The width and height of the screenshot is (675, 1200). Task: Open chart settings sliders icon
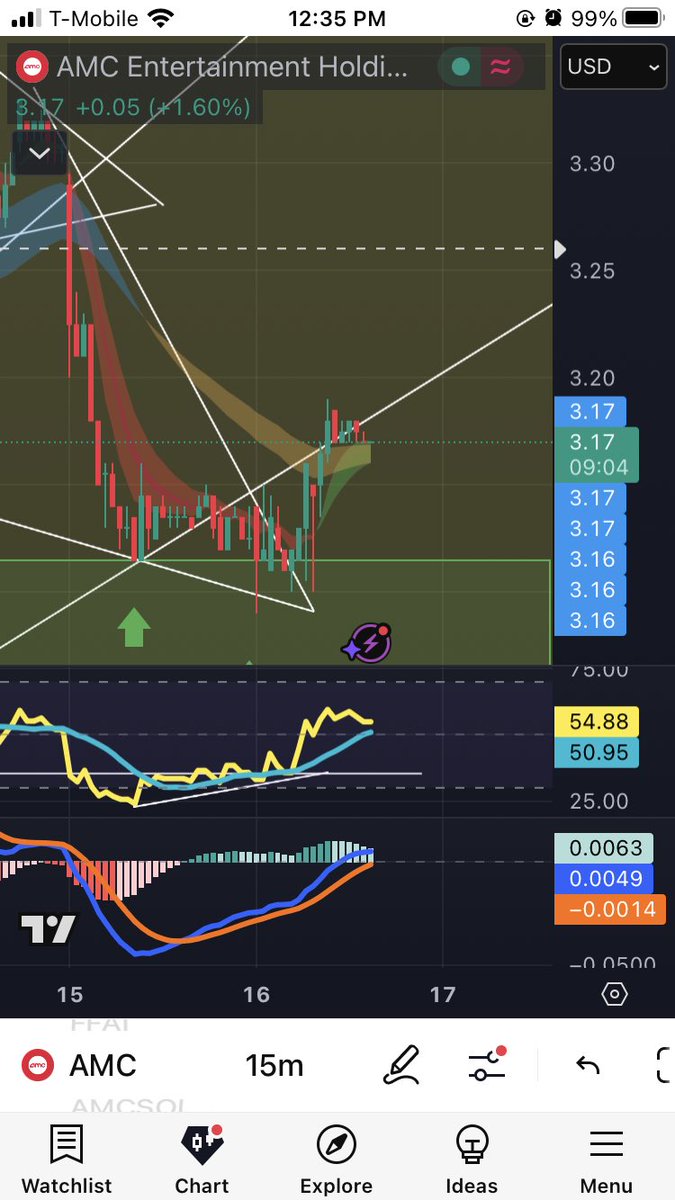coord(487,1065)
